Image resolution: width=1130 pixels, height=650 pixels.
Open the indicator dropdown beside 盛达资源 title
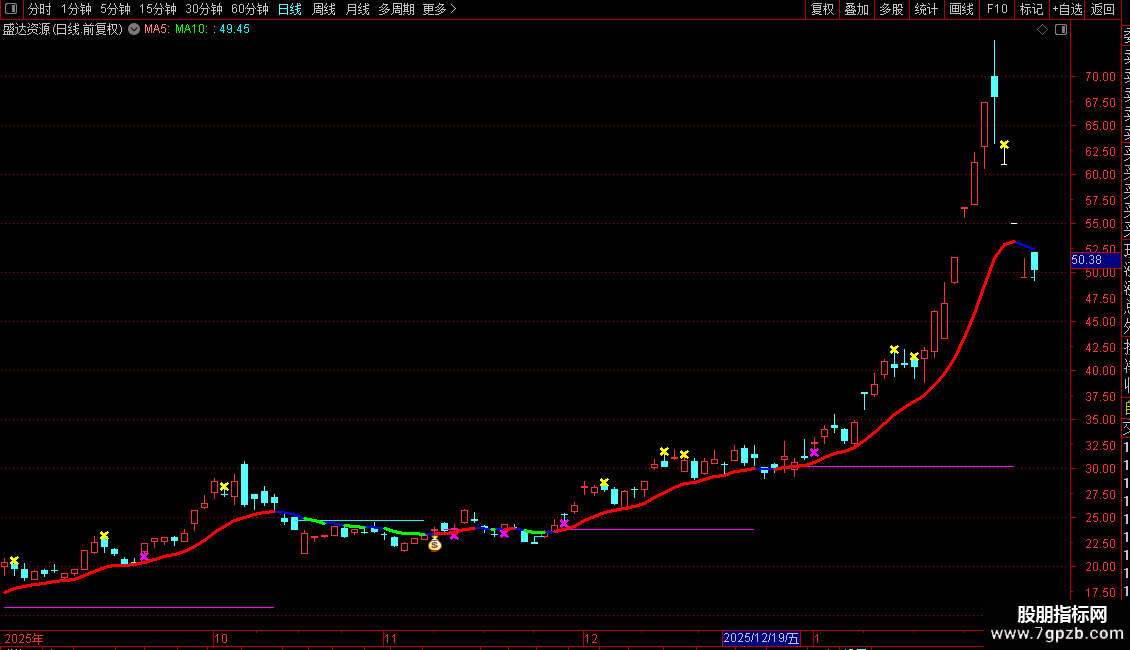pyautogui.click(x=134, y=29)
